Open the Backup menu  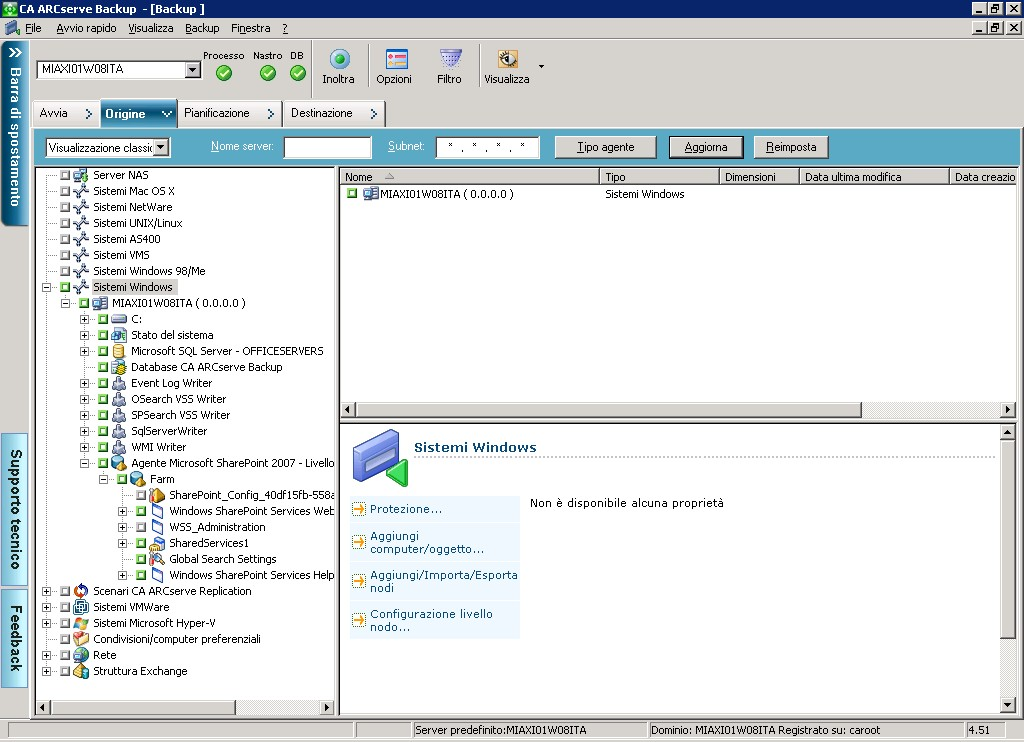tap(200, 28)
